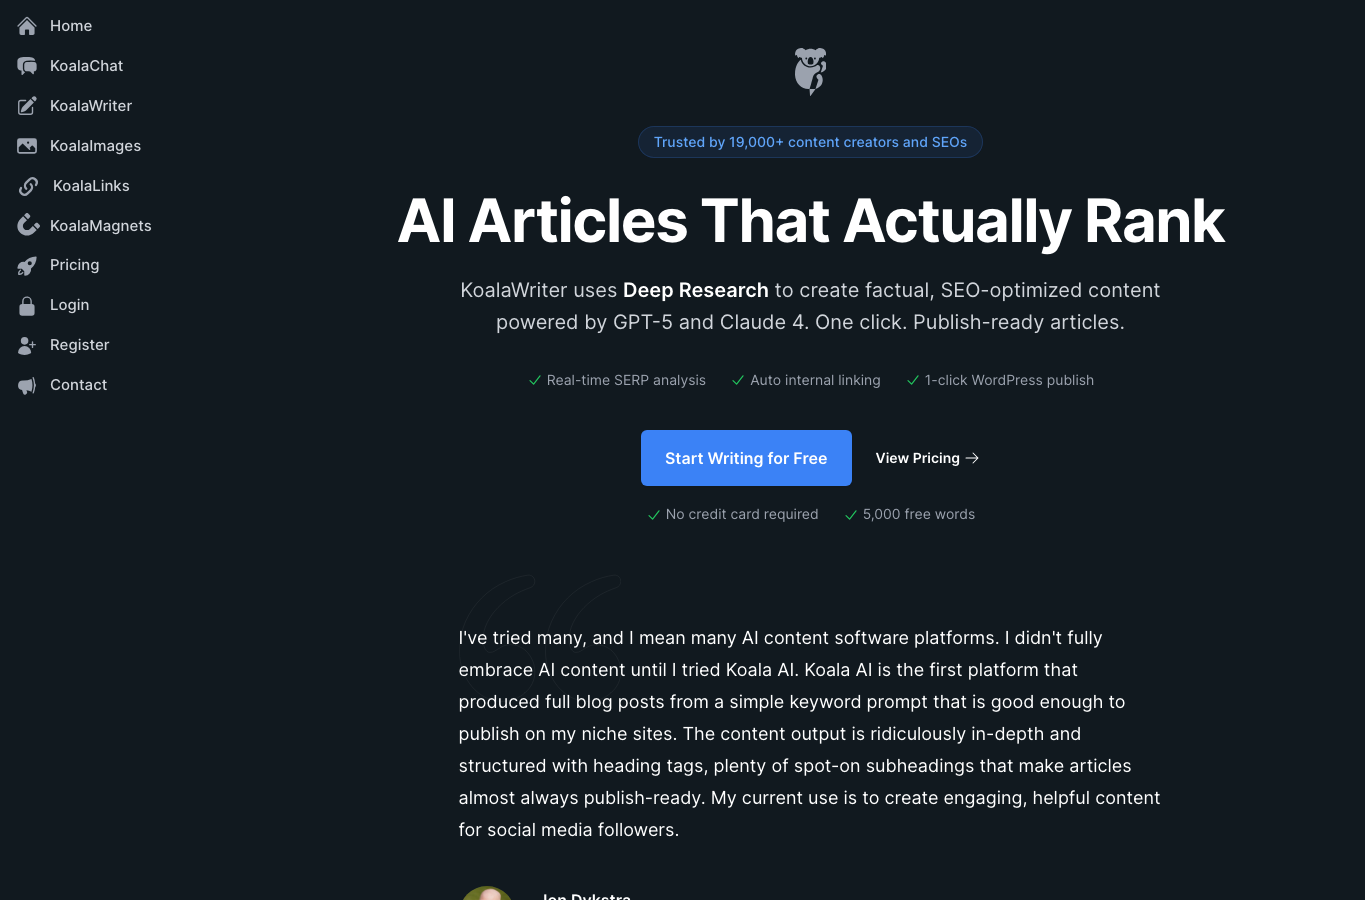
Task: Click the Trusted by 19,000+ creators badge
Action: 810,142
